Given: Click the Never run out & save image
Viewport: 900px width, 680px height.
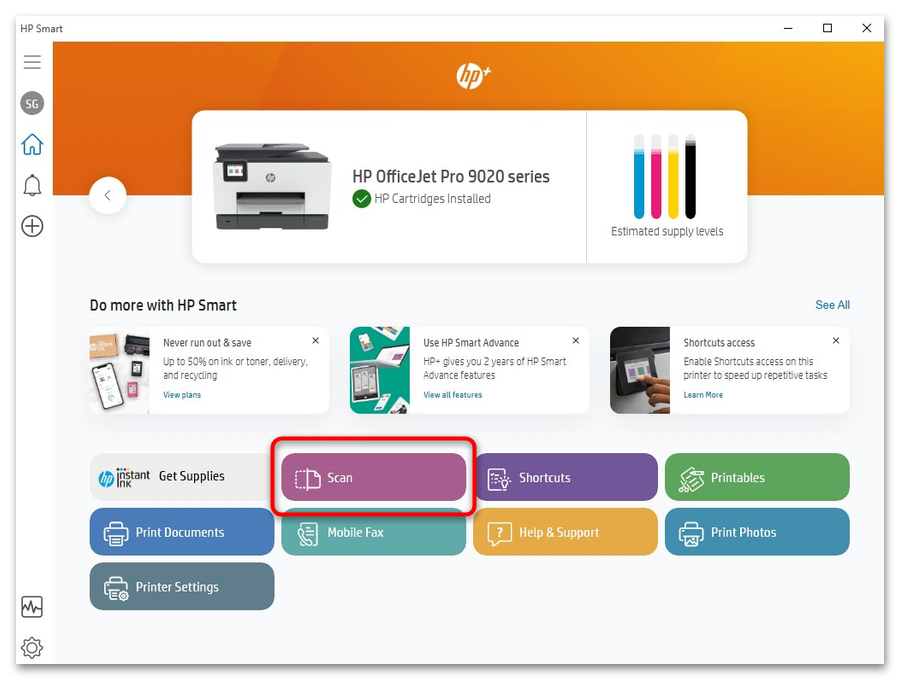Looking at the screenshot, I should pyautogui.click(x=119, y=370).
